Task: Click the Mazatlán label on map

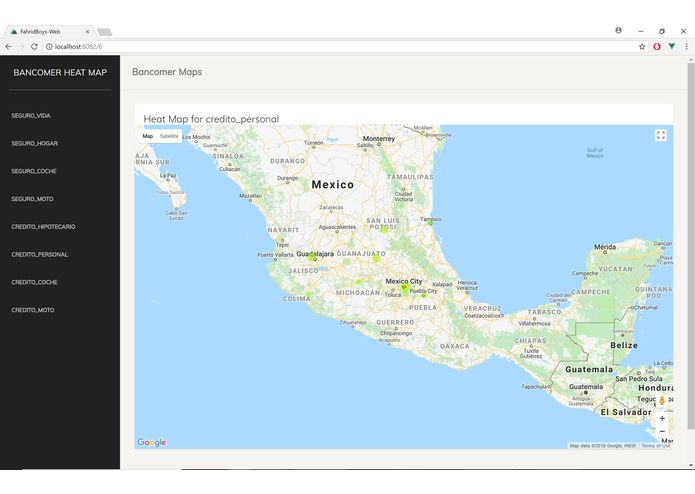Action: click(250, 195)
